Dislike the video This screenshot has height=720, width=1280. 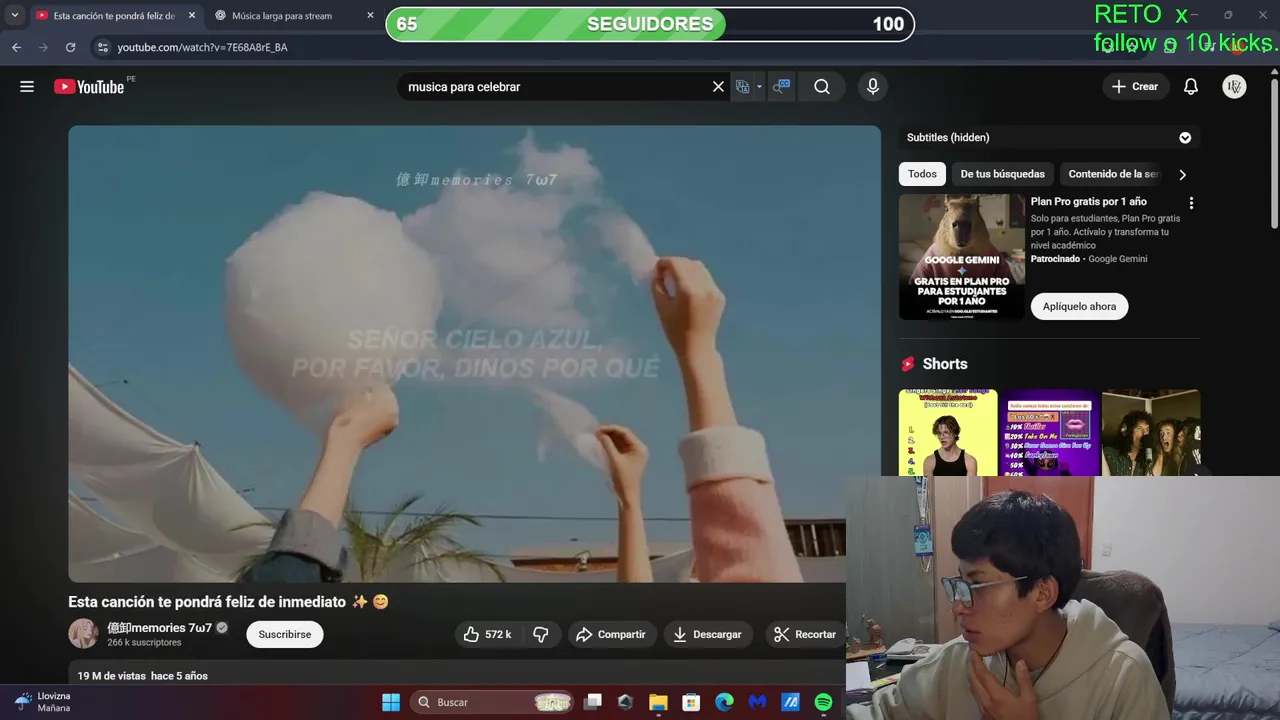[541, 634]
